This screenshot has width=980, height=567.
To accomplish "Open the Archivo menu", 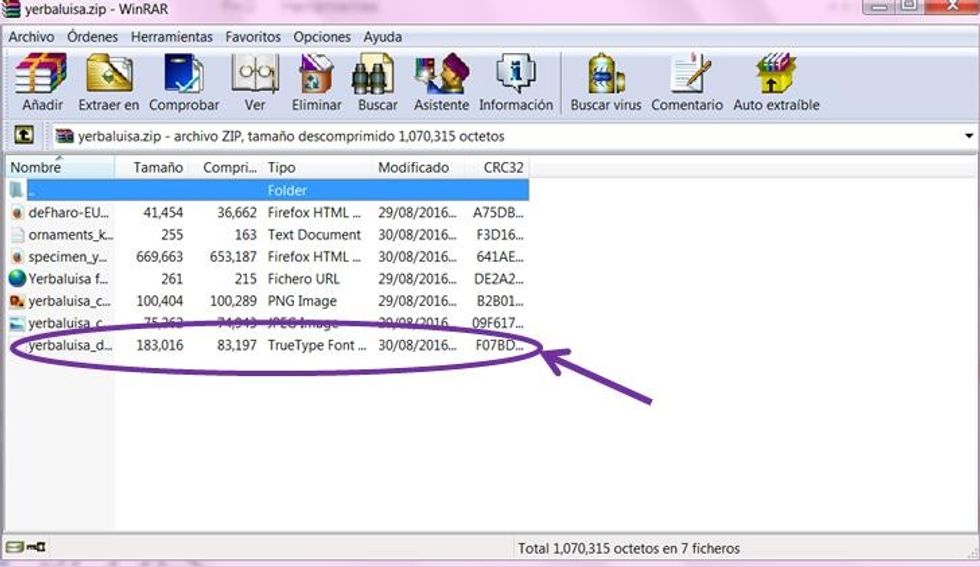I will pos(31,37).
